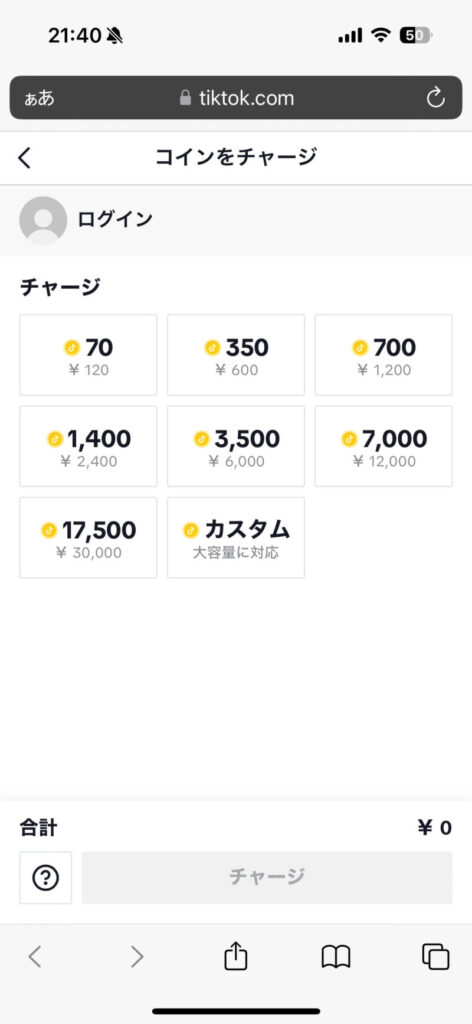The width and height of the screenshot is (472, 1024).
Task: Pick the 17,500 coins ¥30,000 package
Action: (x=88, y=537)
